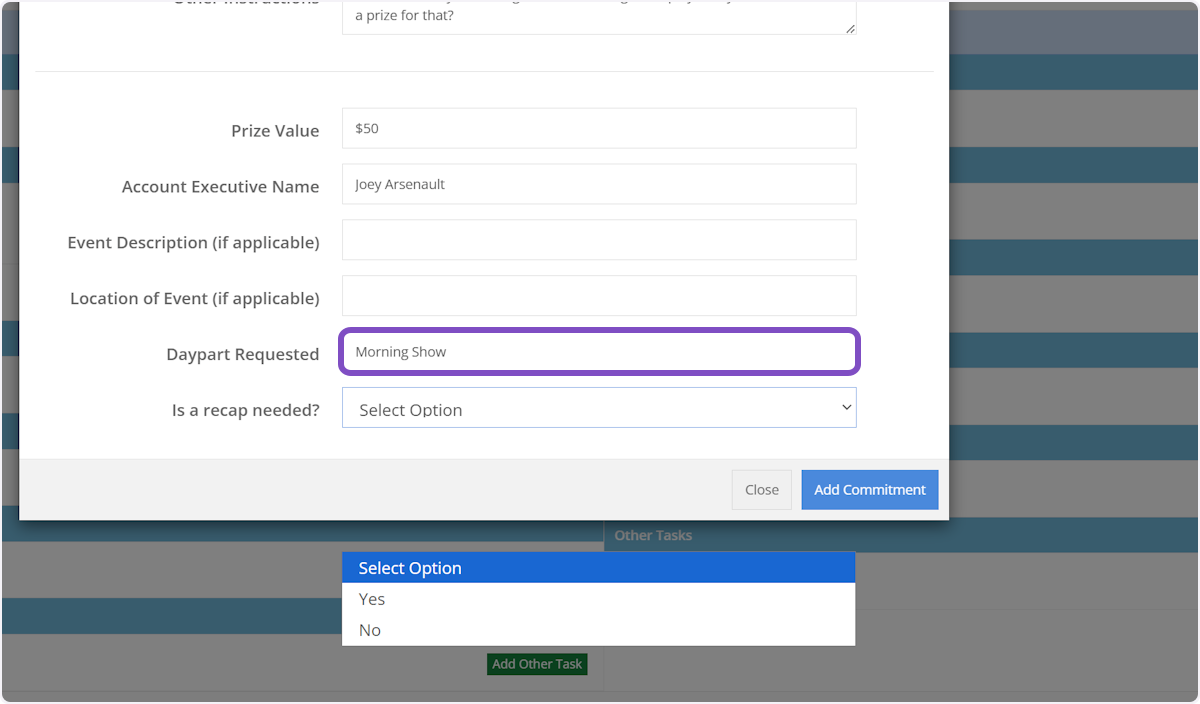Focus the Prize Value field showing $50

coord(598,129)
